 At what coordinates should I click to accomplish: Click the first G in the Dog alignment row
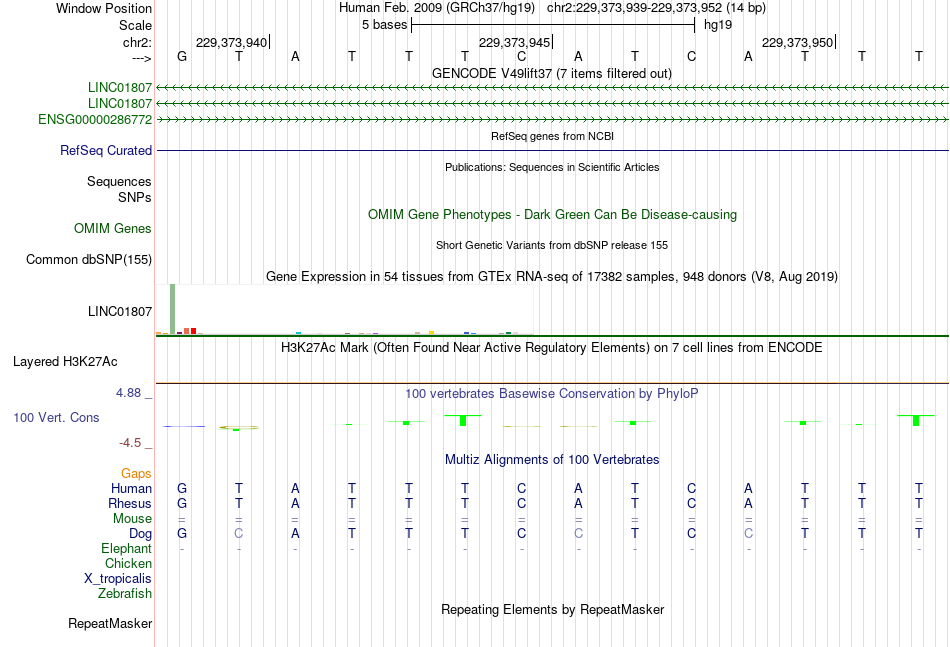[182, 534]
